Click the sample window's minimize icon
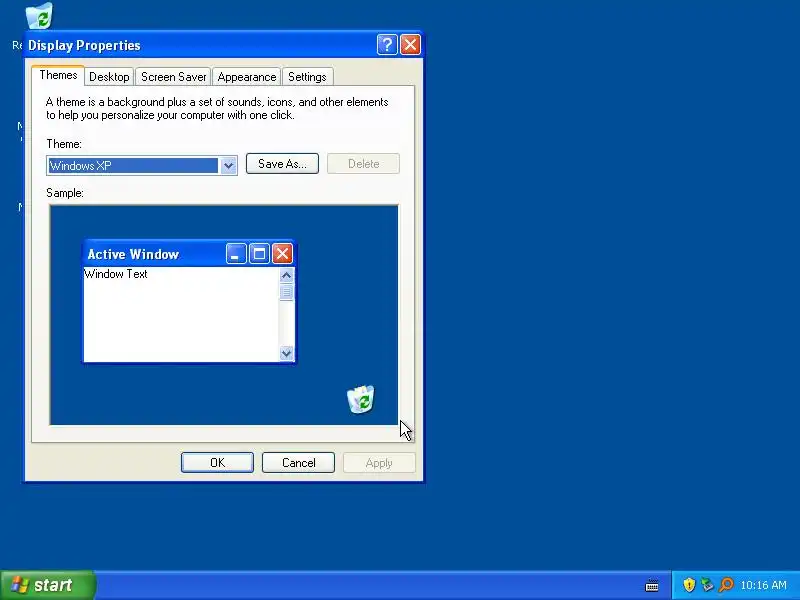Viewport: 800px width, 600px height. 236,254
